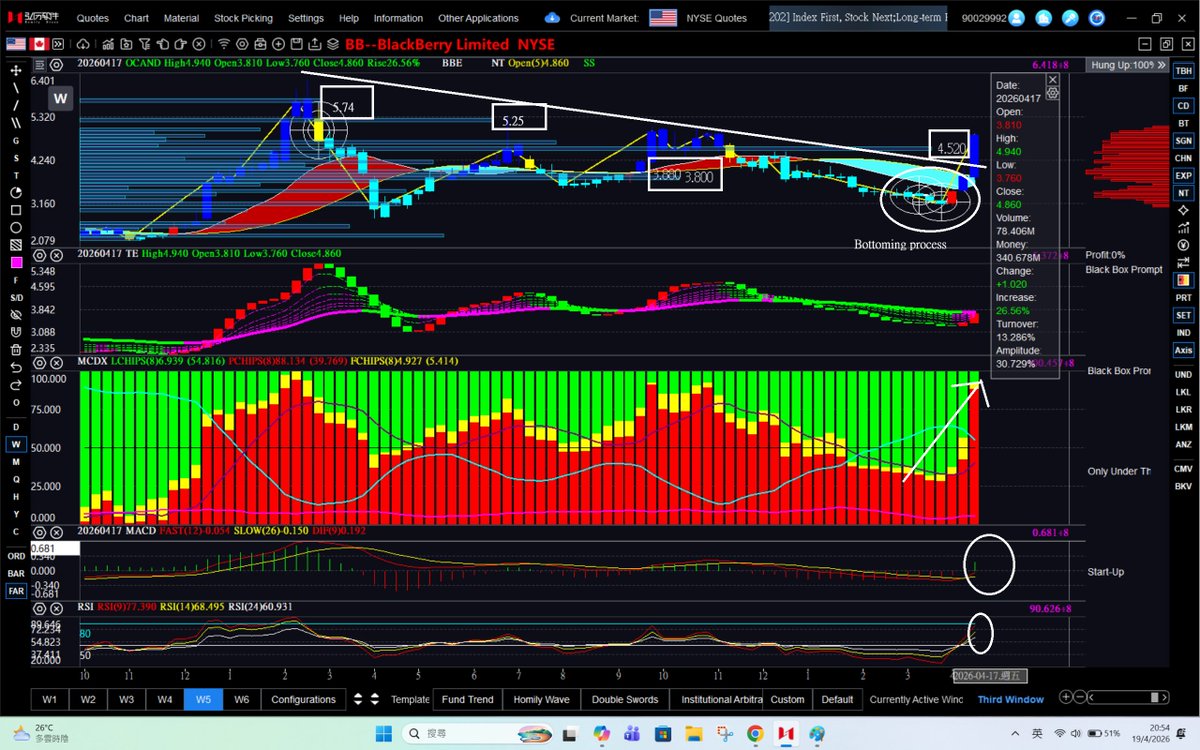Click the filter funnel toolbar icon

(144, 44)
